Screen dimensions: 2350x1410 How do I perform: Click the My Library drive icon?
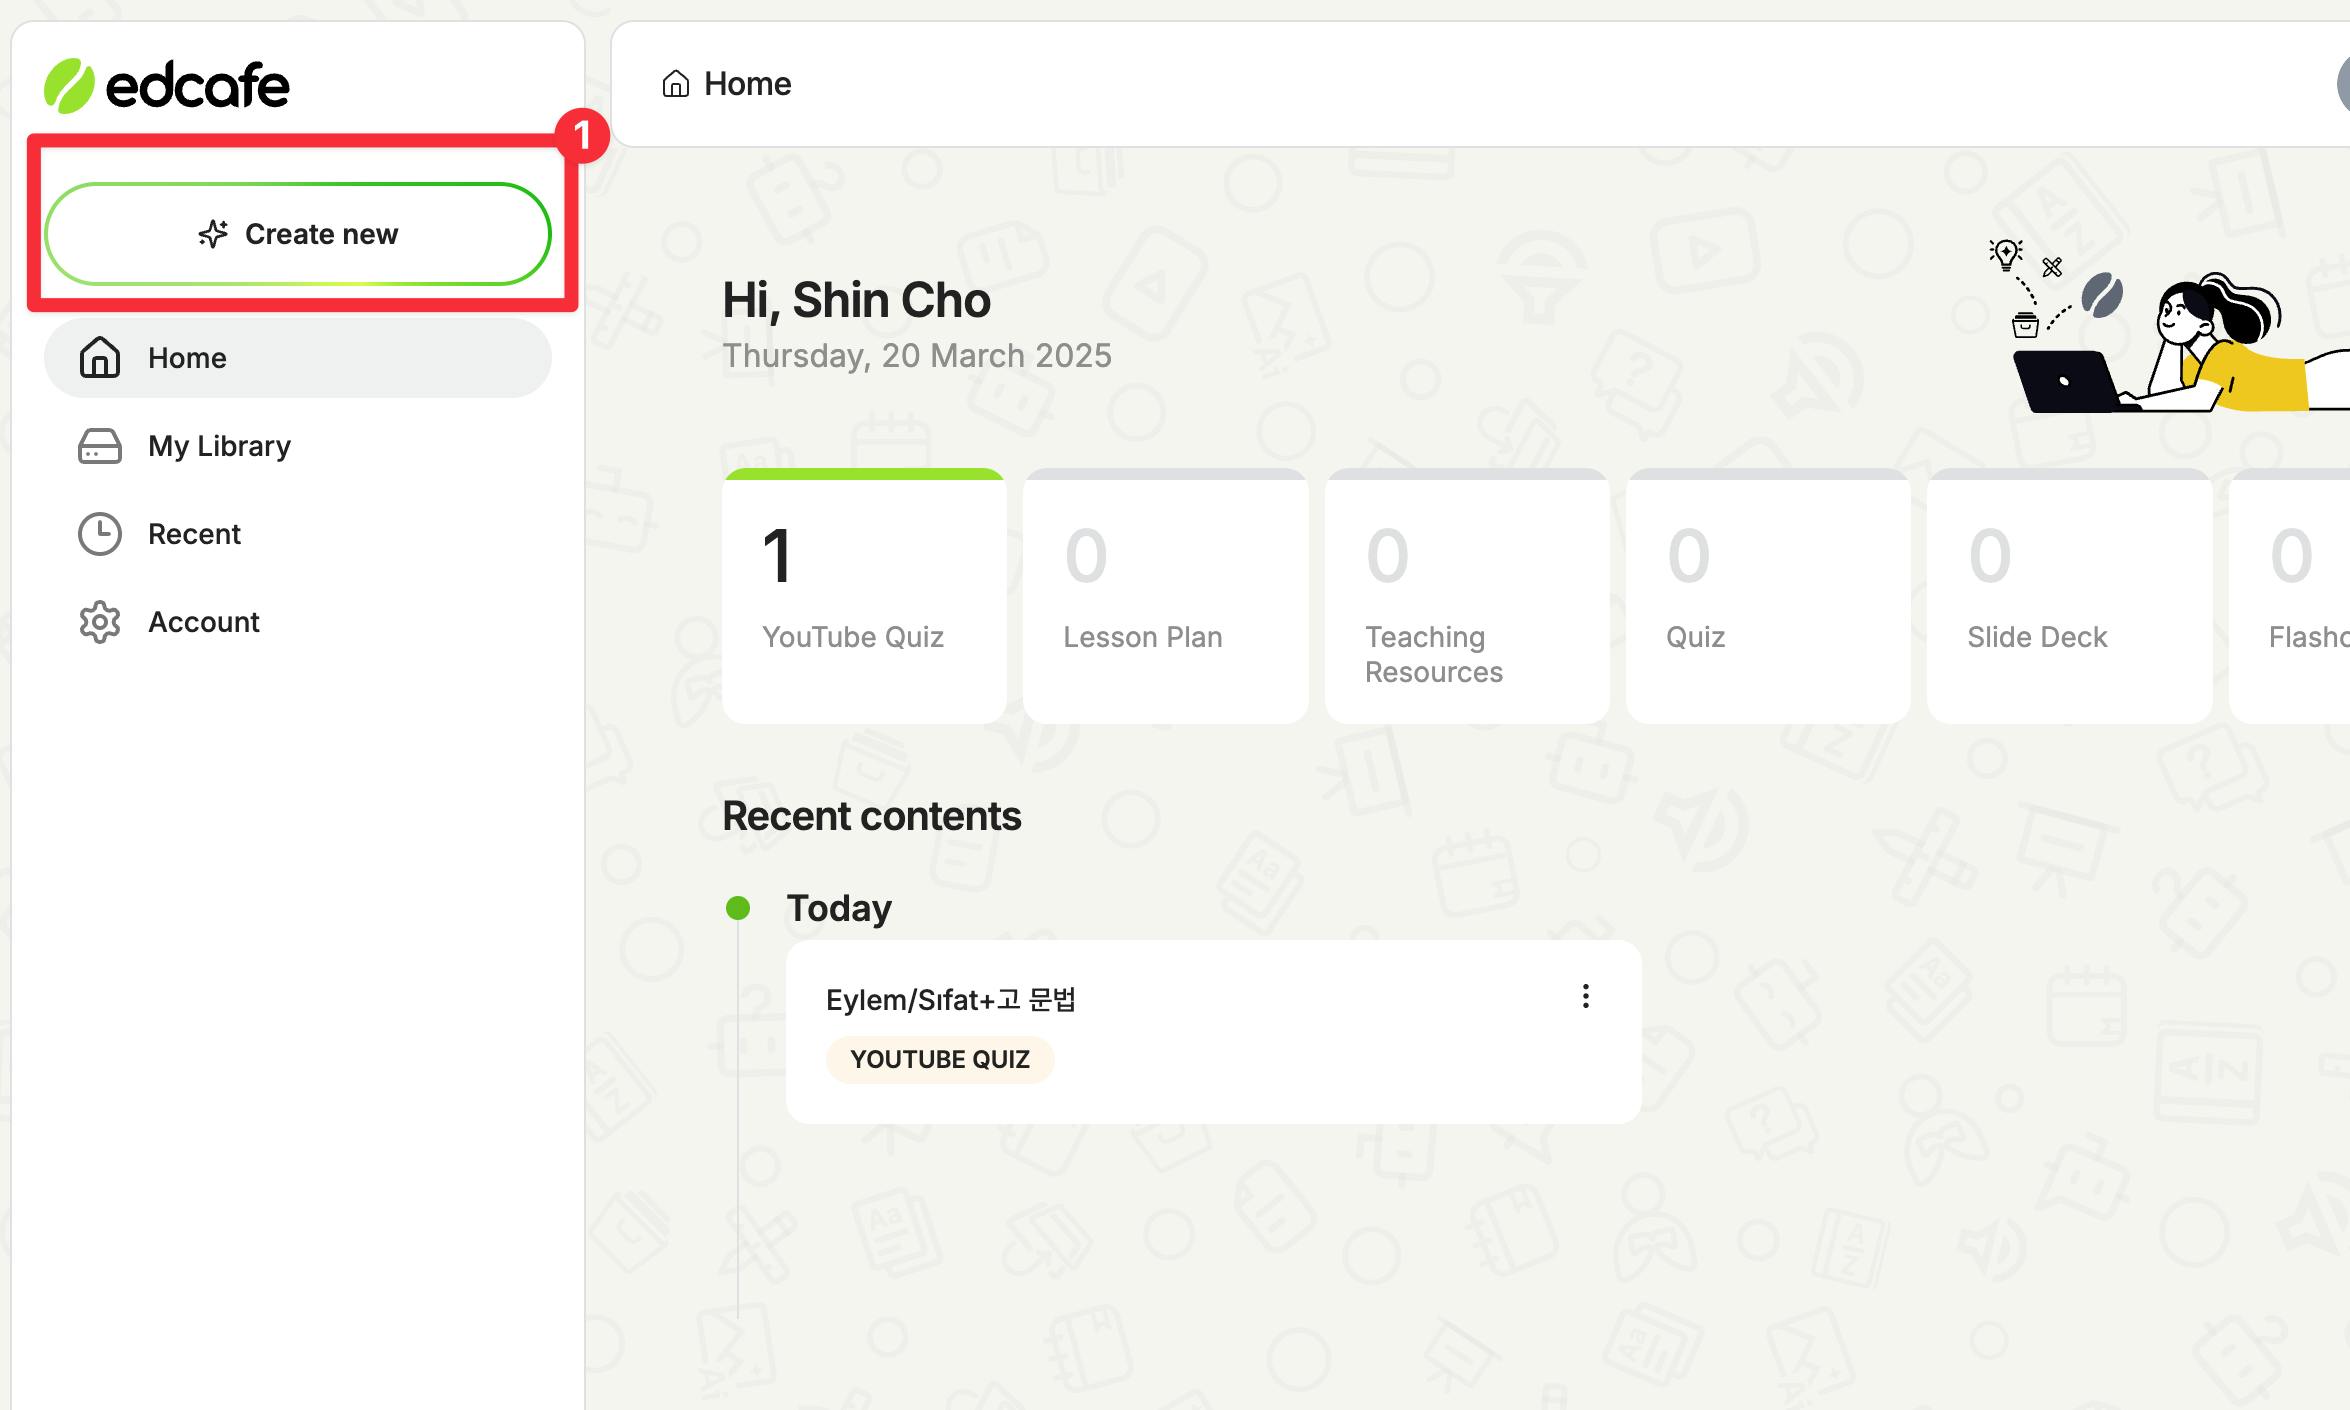pos(100,446)
